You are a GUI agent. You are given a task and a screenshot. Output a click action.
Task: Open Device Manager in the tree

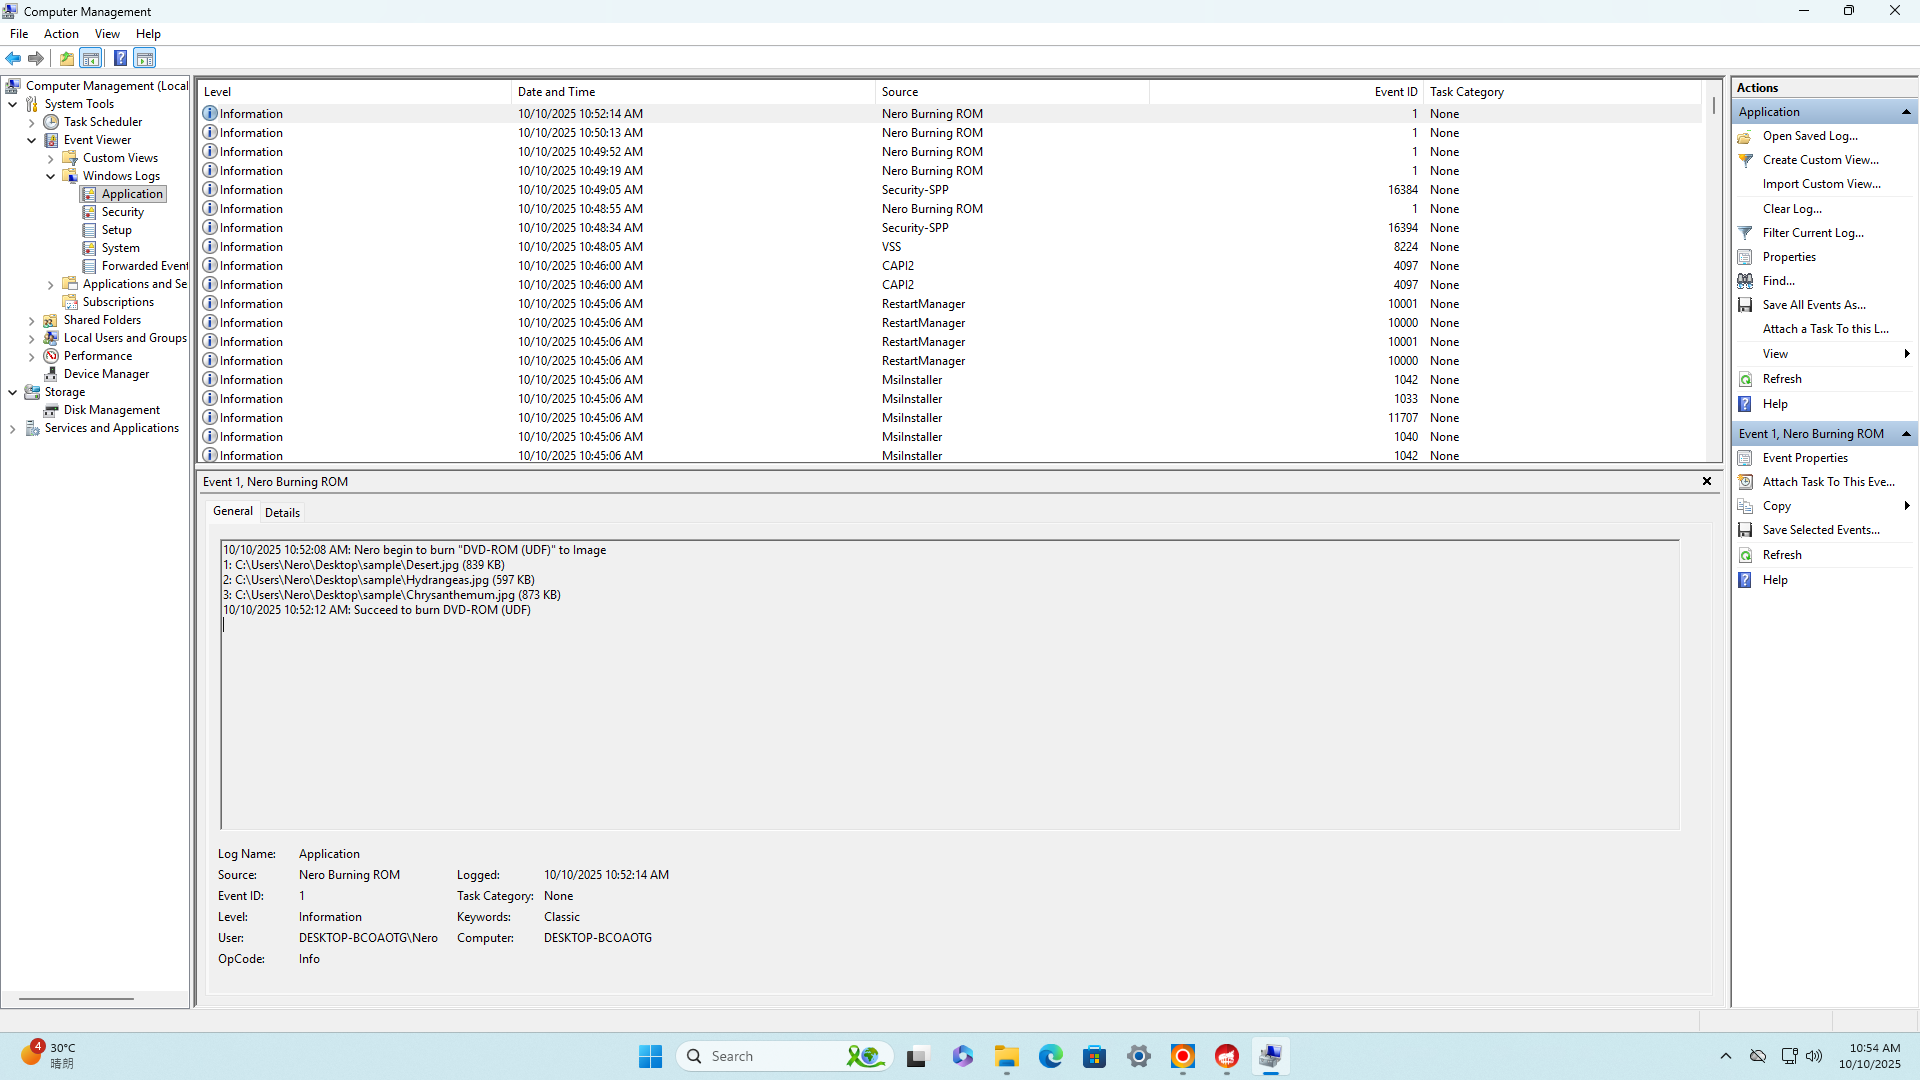(106, 374)
